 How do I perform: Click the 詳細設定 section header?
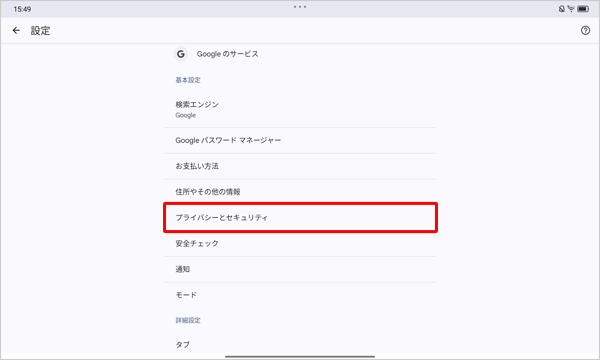tap(188, 320)
